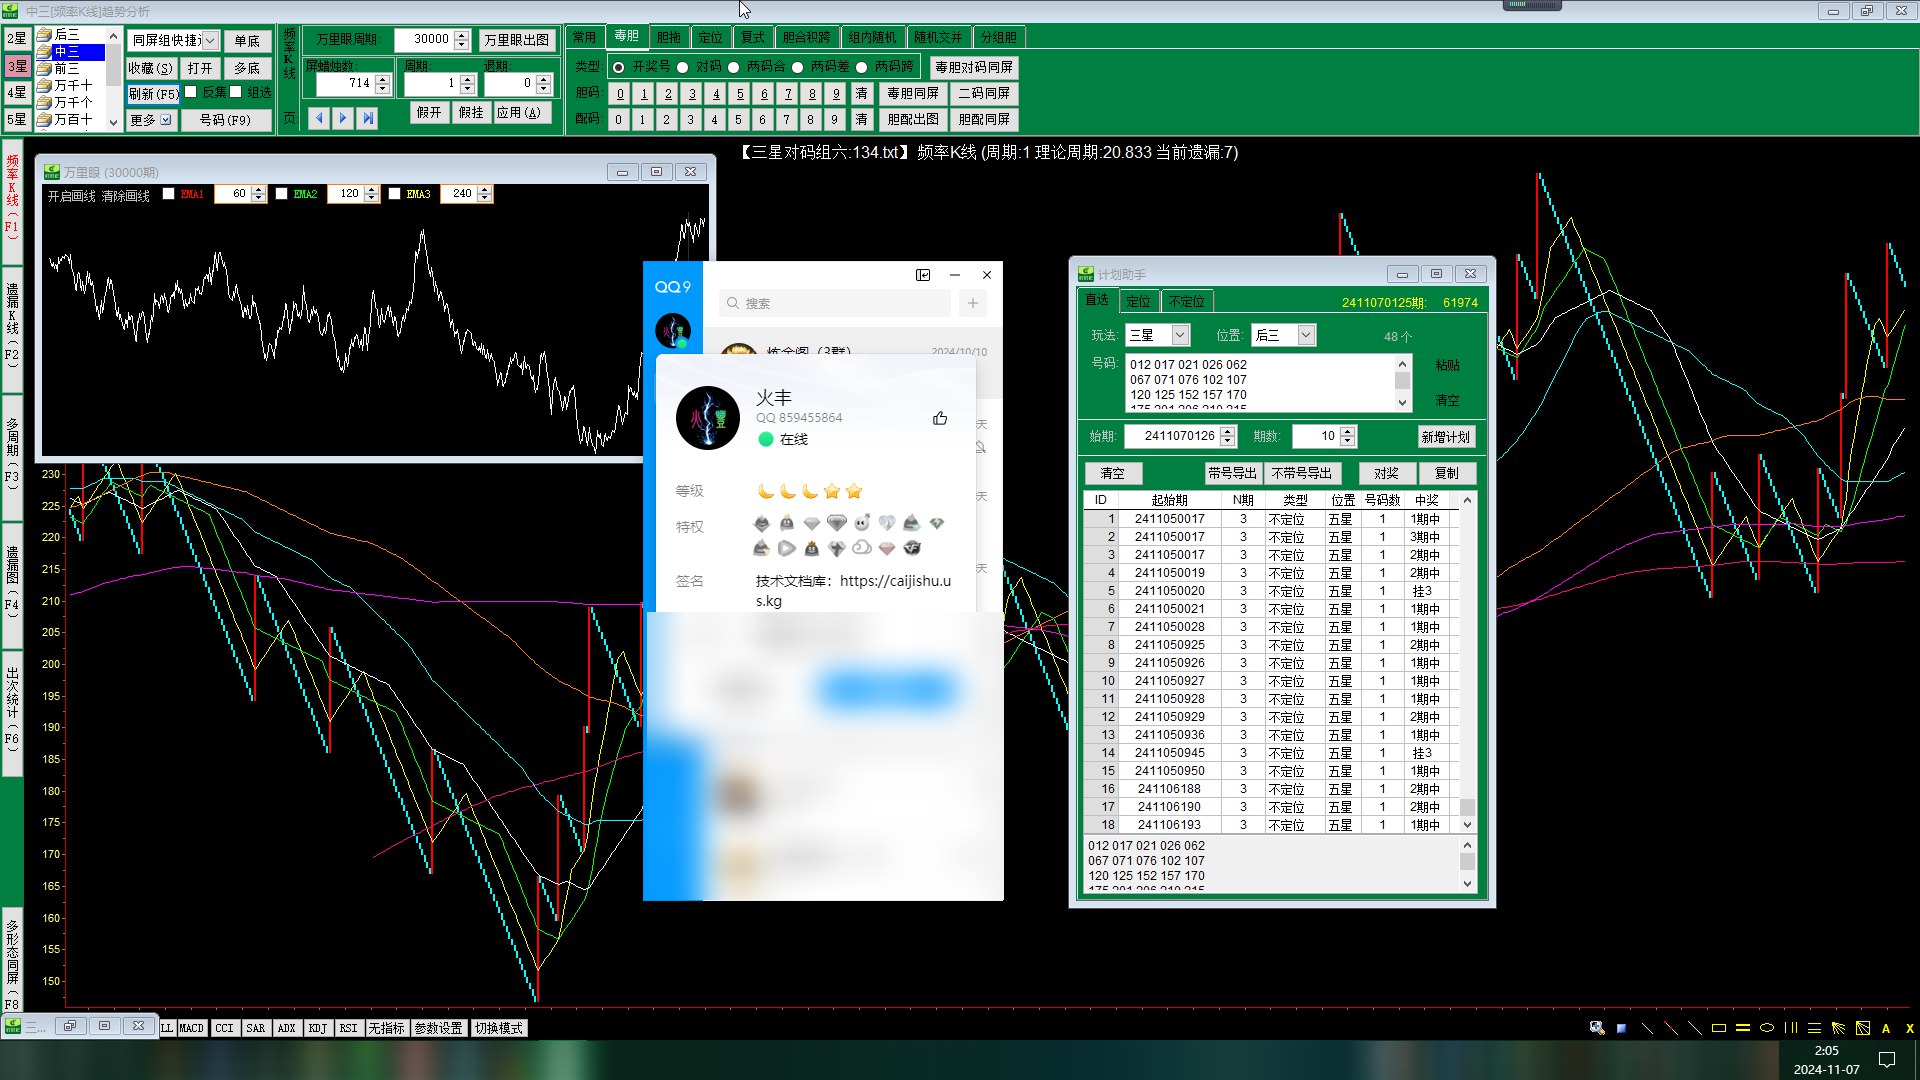This screenshot has width=1920, height=1080.
Task: Select the three horizontal lines tool
Action: tap(1814, 1028)
